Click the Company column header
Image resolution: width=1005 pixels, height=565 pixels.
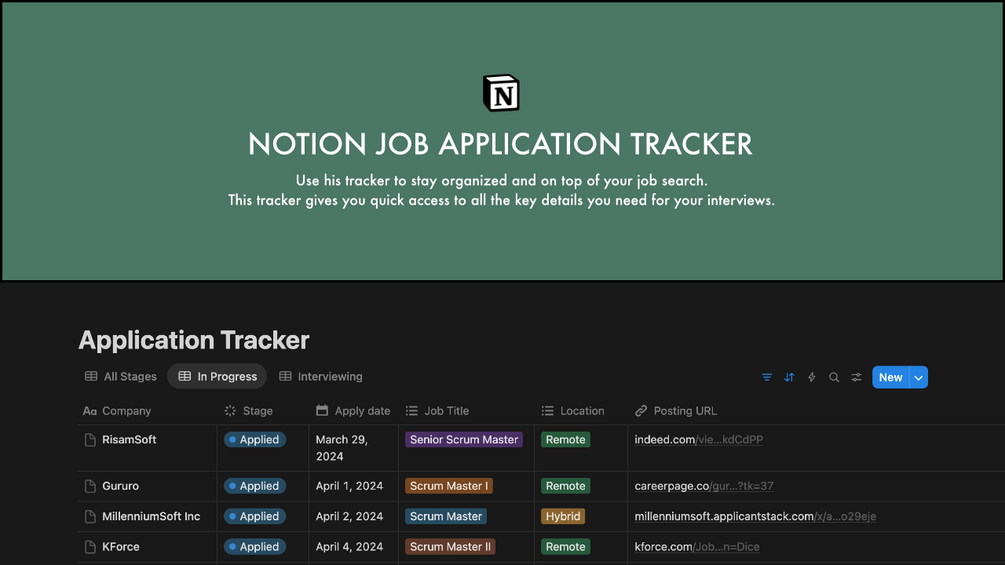117,411
